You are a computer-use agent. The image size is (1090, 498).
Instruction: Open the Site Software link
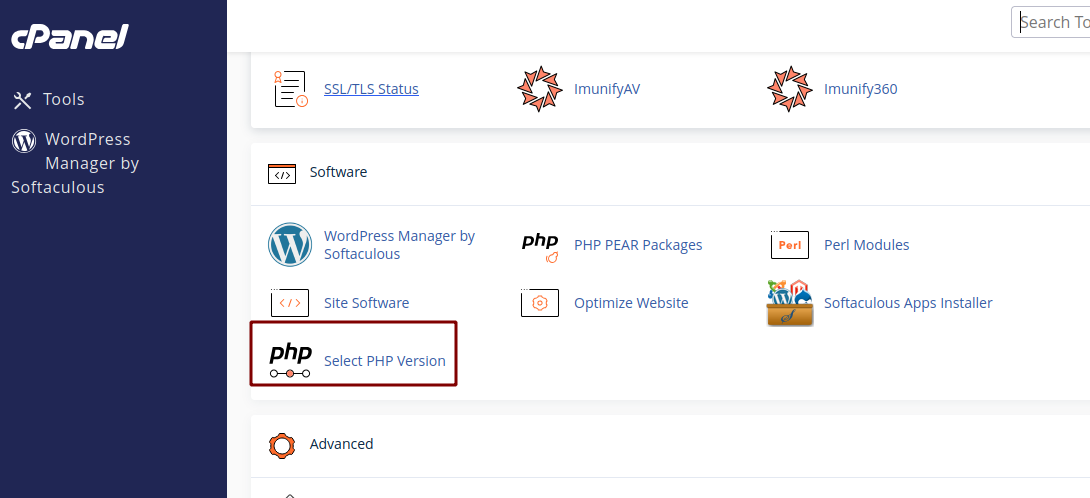[x=366, y=303]
